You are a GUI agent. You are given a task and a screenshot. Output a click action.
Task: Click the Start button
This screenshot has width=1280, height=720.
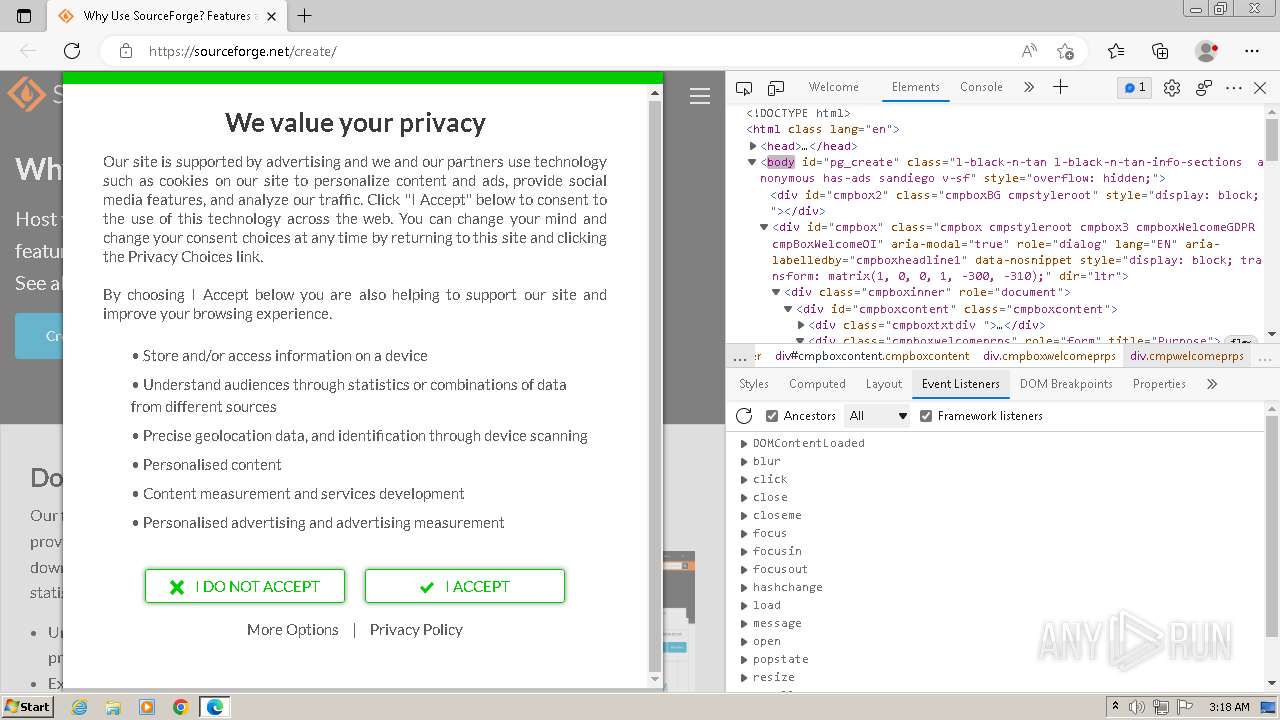pyautogui.click(x=27, y=706)
